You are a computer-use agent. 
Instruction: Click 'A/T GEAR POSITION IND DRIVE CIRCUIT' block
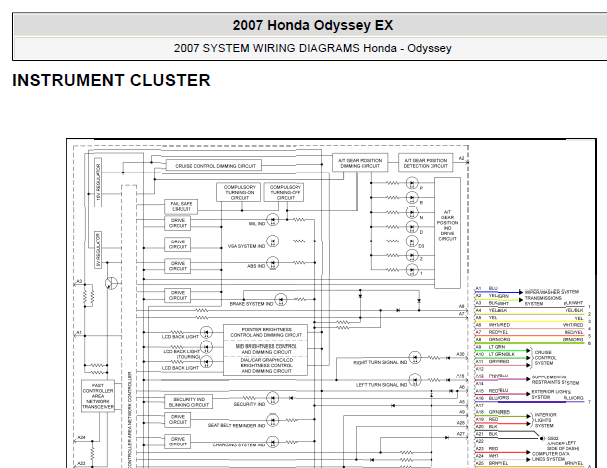click(447, 233)
